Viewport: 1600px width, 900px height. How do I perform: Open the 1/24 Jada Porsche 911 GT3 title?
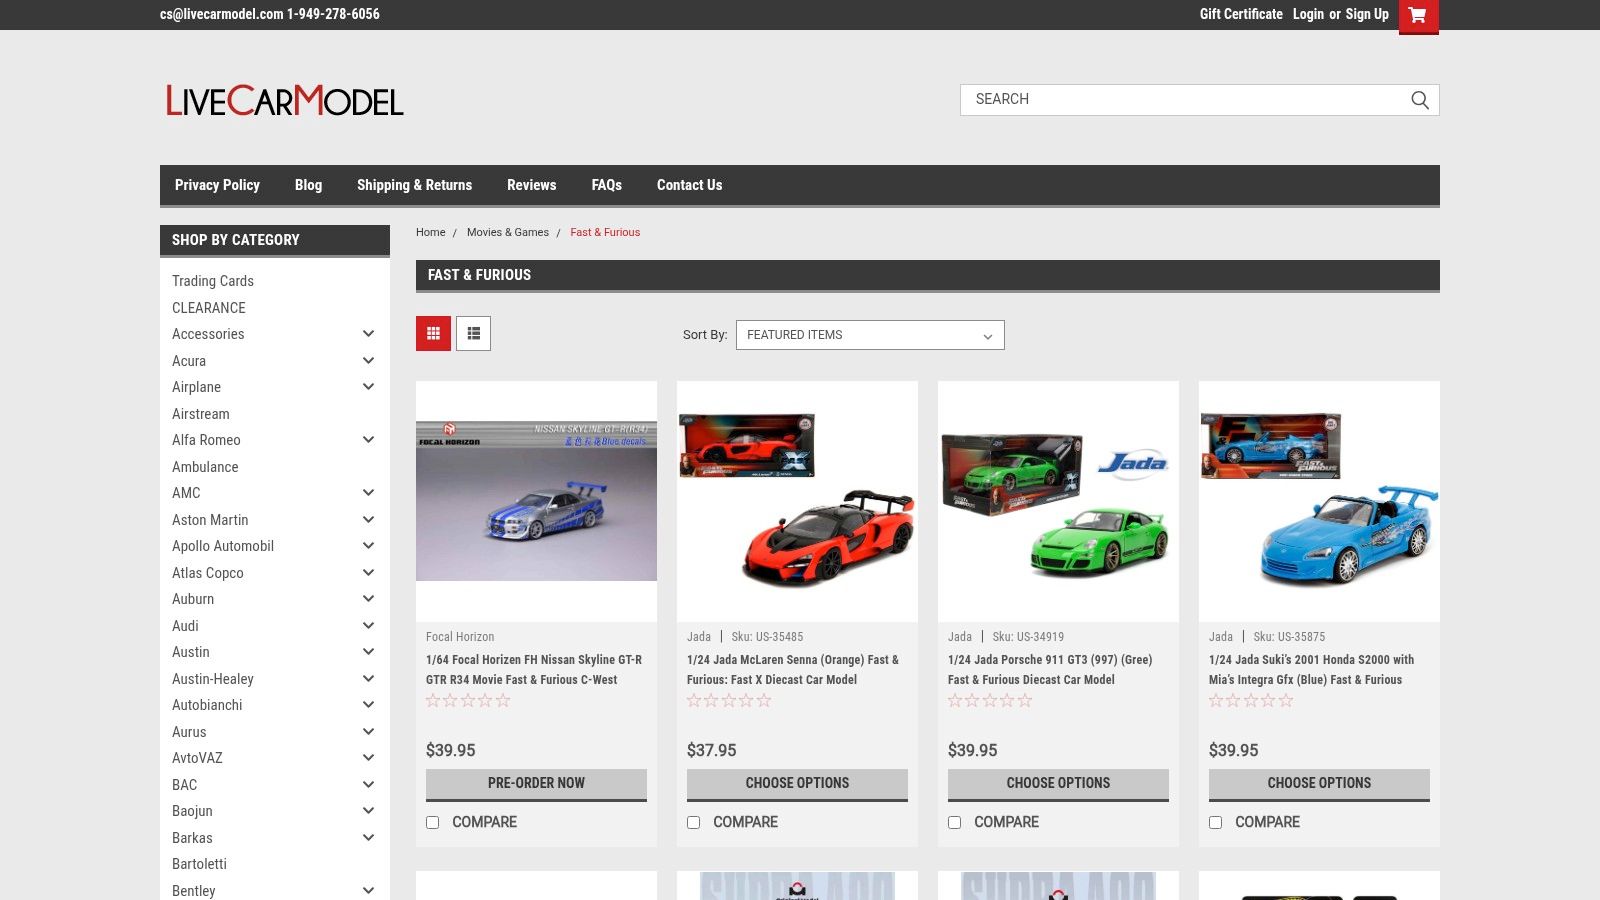1050,670
